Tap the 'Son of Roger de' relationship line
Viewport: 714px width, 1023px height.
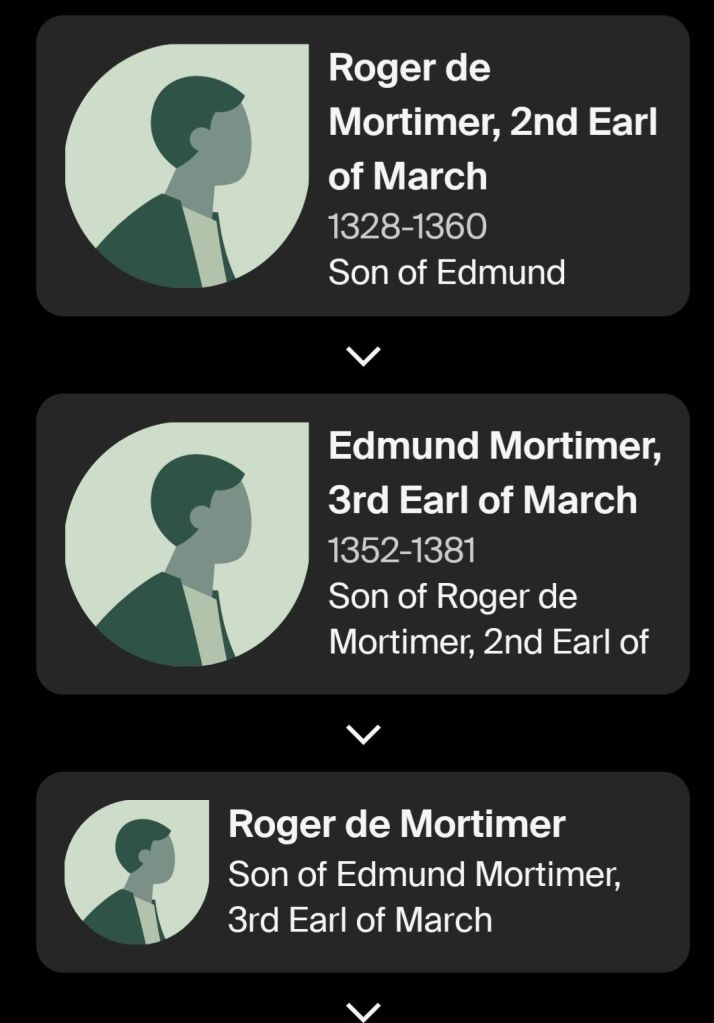[452, 596]
